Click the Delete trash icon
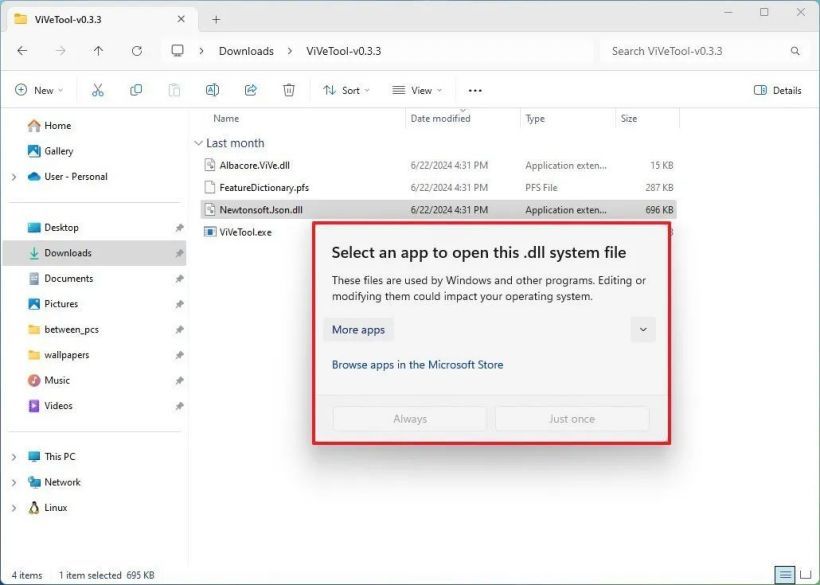Screen dimensions: 820x585 (x=289, y=90)
